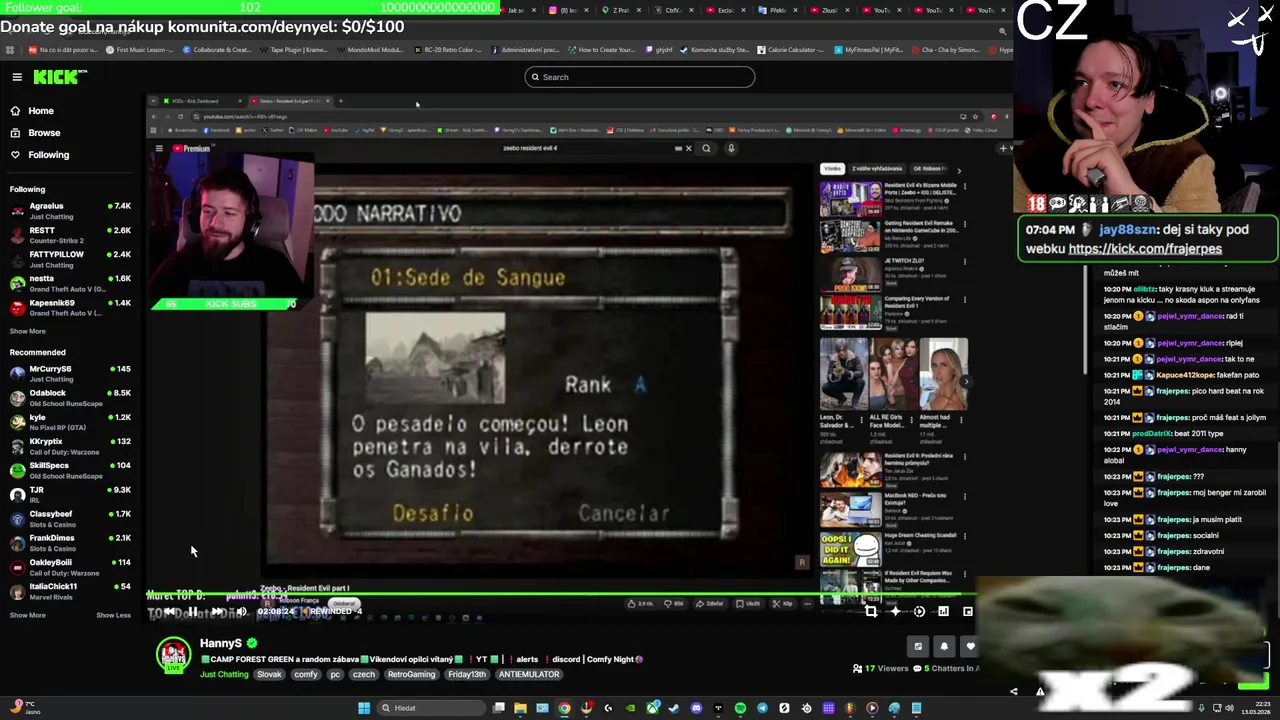The image size is (1280, 720).
Task: Click the clip crop icon in player
Action: pos(871,611)
